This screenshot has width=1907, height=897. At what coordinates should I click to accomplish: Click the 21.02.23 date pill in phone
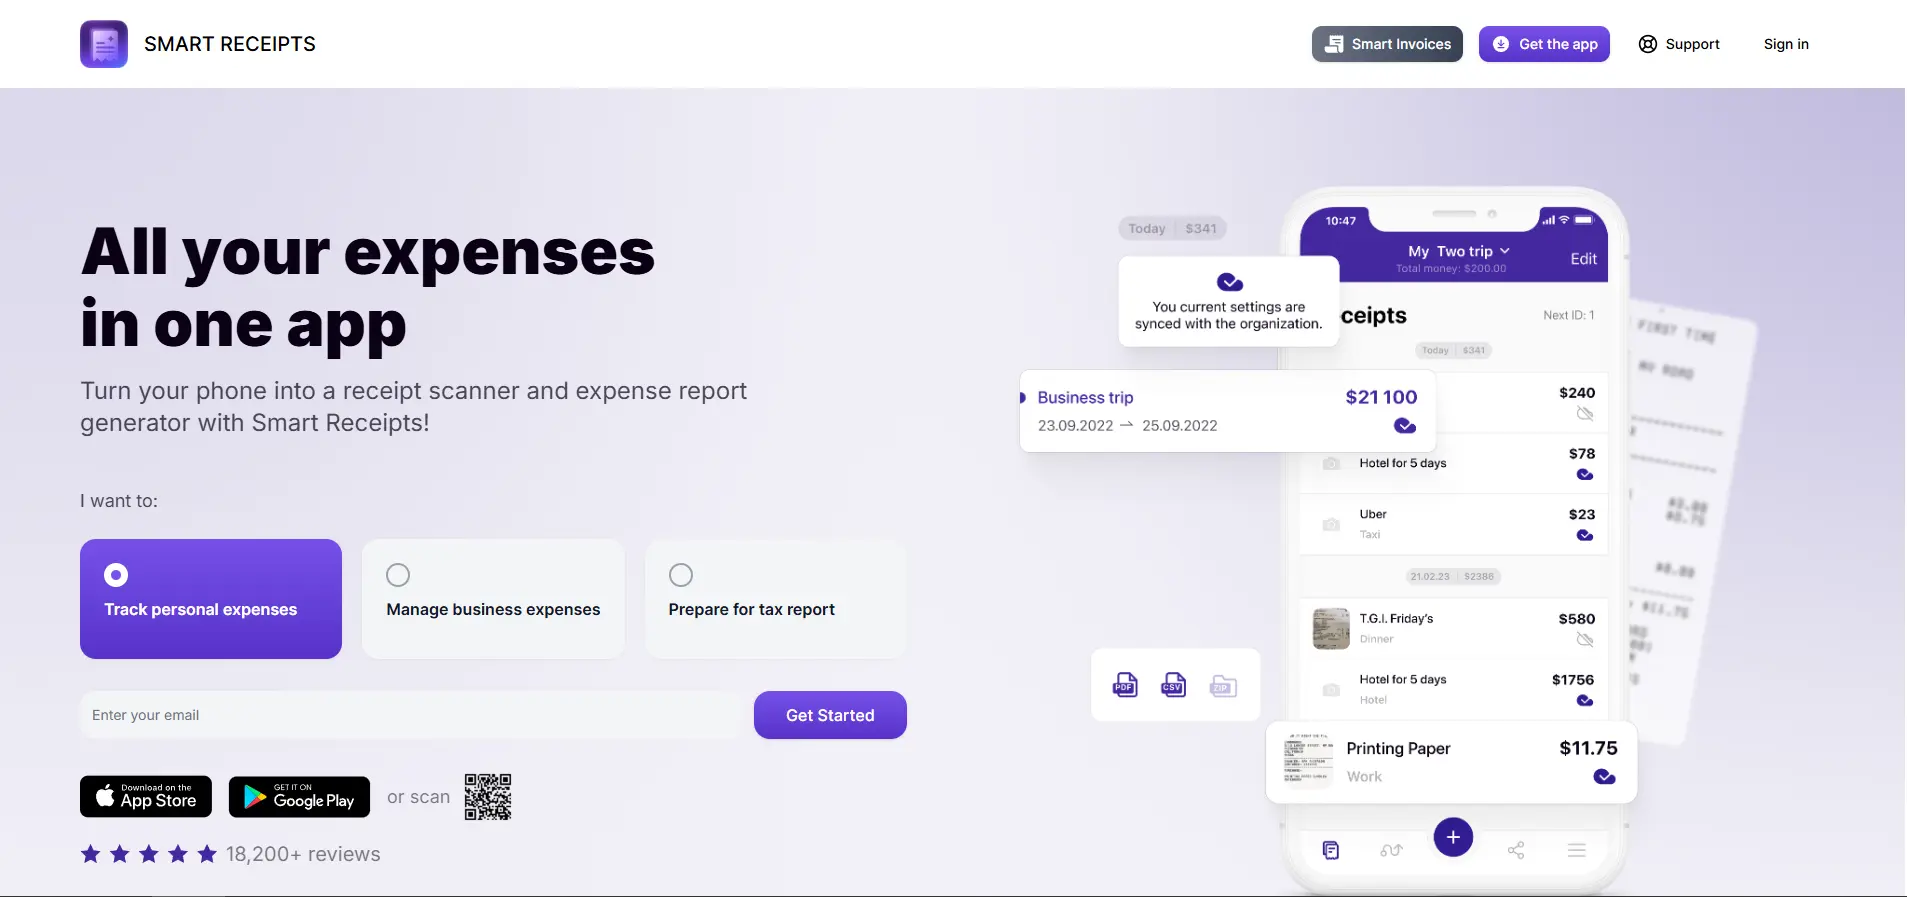[1453, 577]
